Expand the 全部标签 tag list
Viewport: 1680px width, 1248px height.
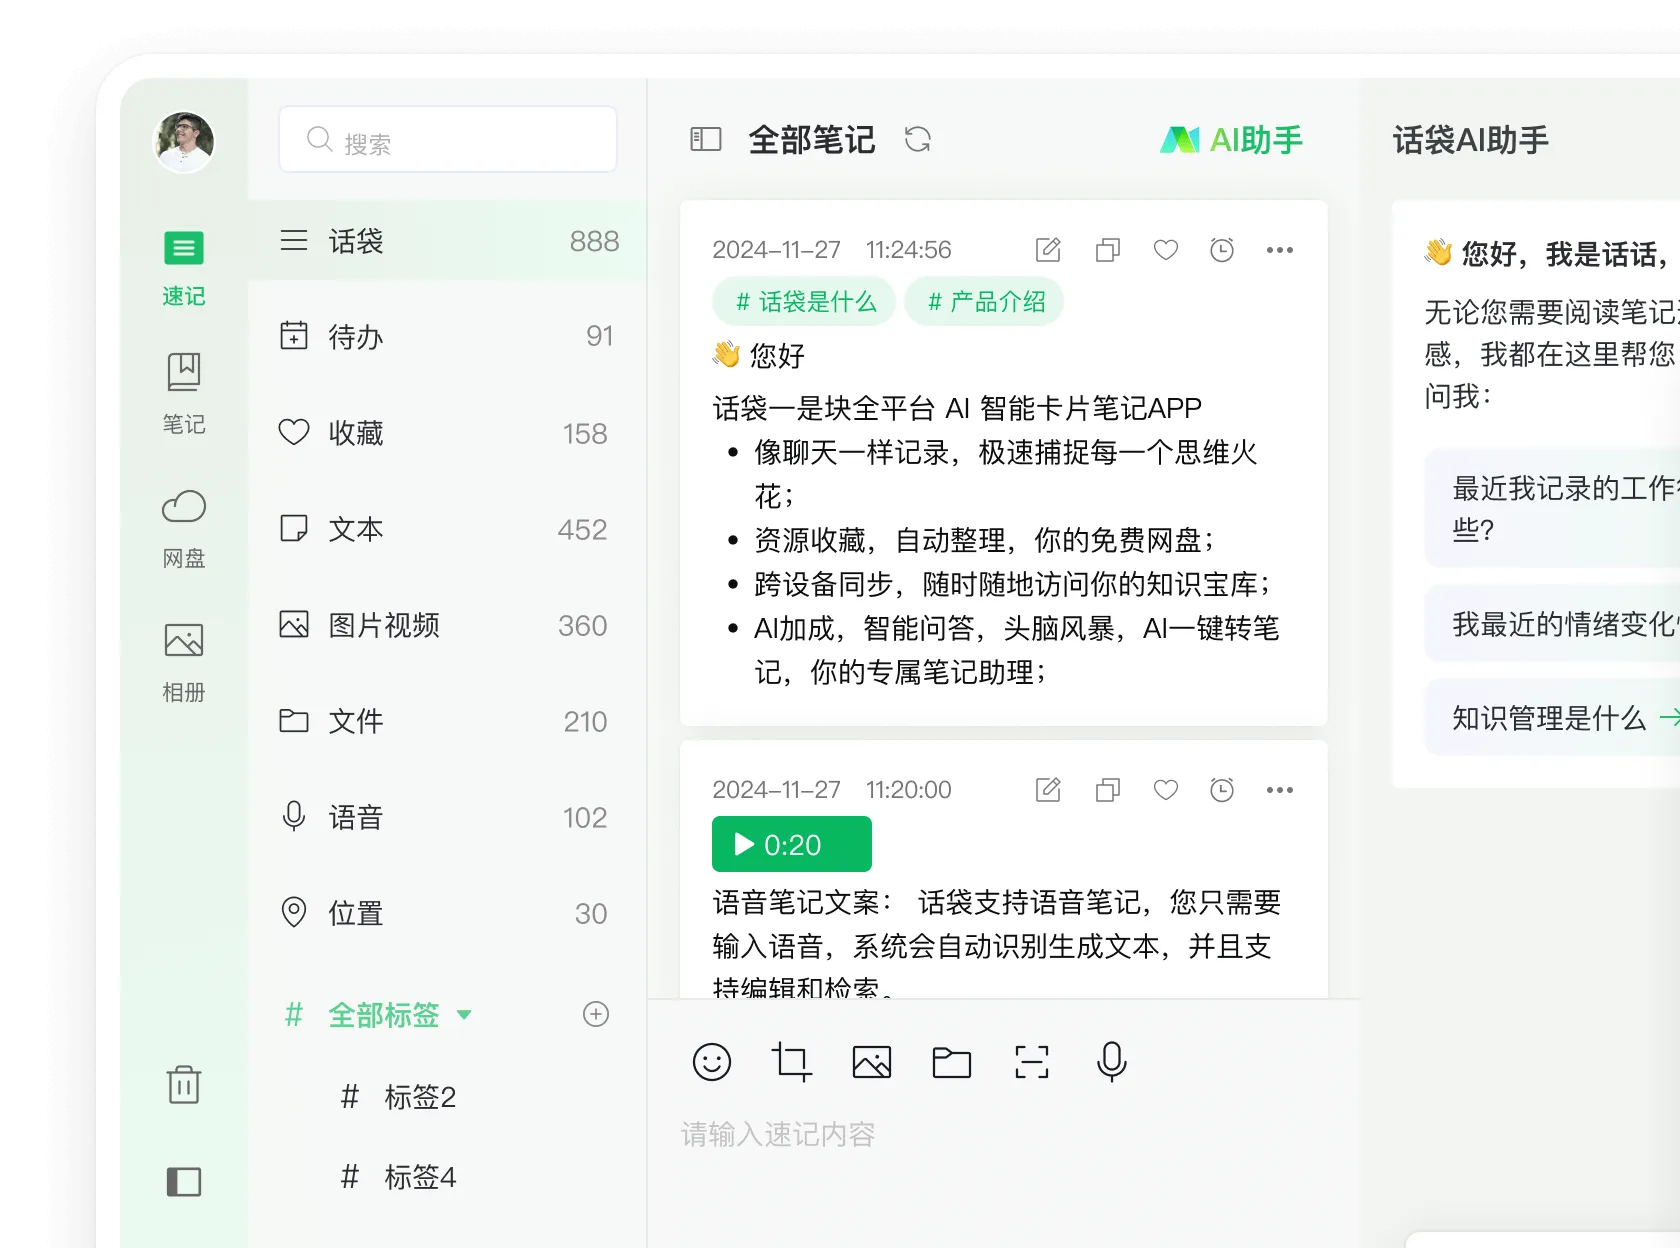point(464,1014)
